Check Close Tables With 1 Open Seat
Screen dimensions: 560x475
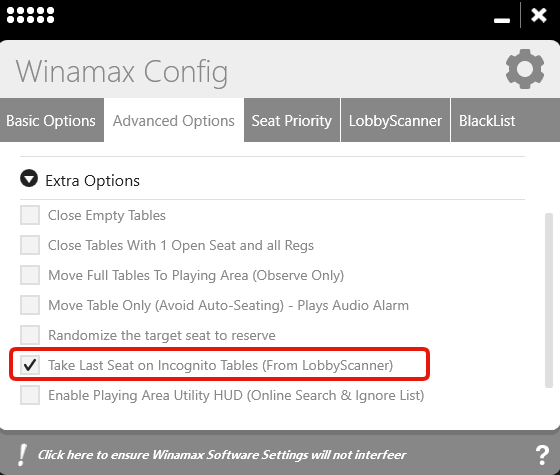point(30,245)
